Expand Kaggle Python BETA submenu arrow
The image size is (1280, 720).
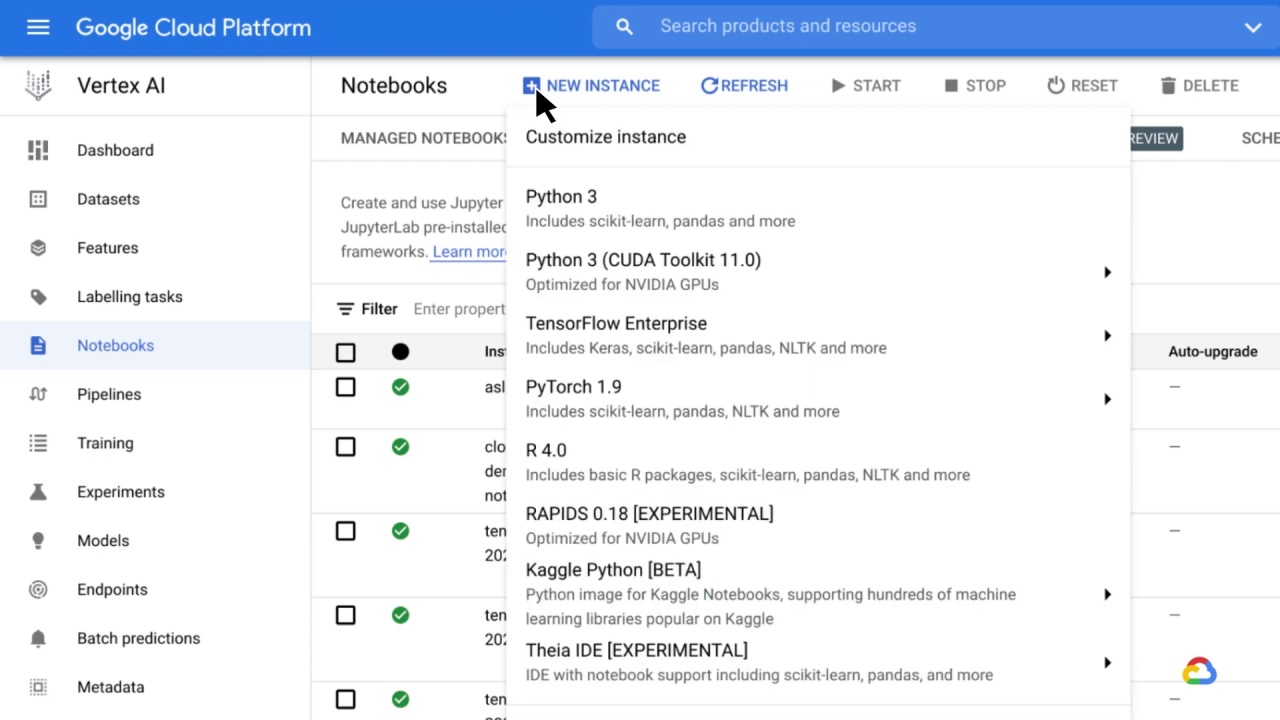(1107, 594)
